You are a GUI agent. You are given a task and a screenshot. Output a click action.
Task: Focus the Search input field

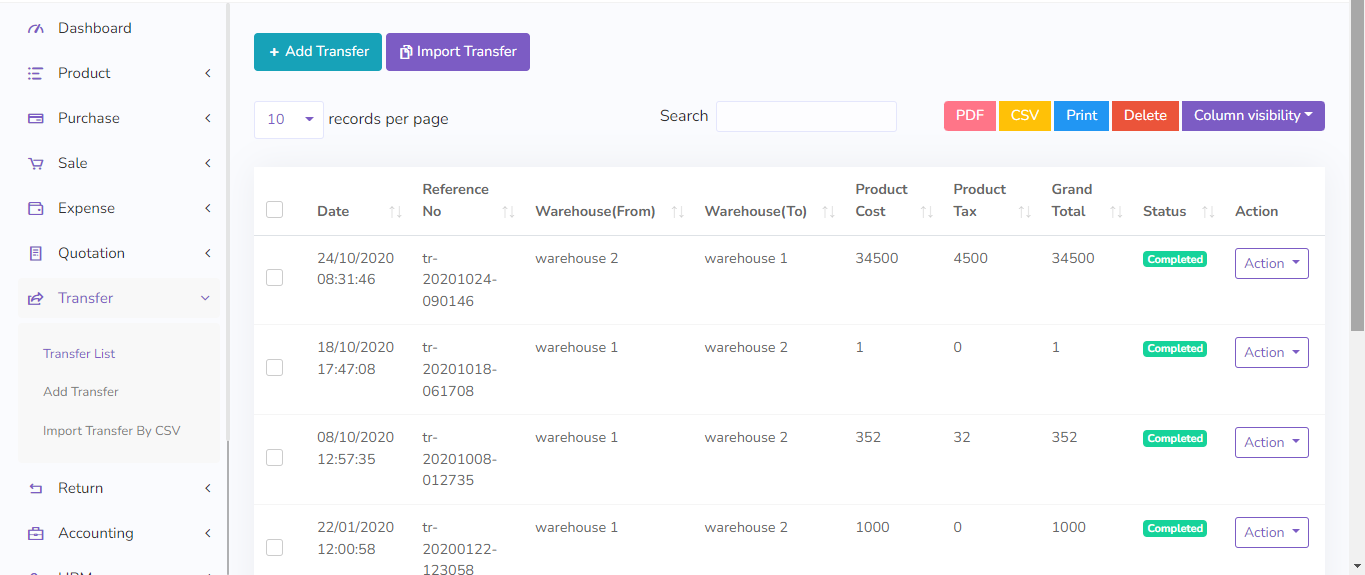point(806,117)
